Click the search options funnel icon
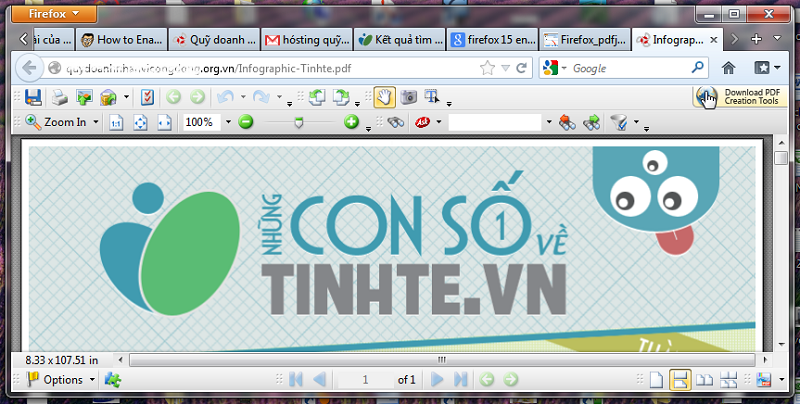800x404 pixels. tap(620, 122)
